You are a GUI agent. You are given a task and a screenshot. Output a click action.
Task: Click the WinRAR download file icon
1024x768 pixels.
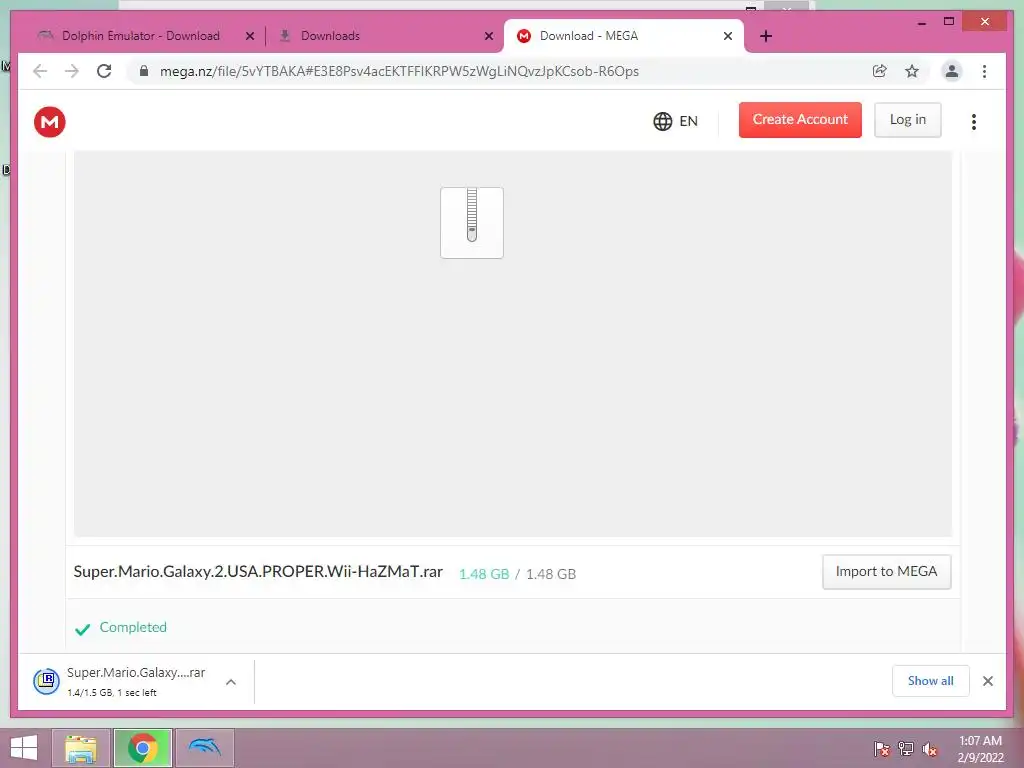[x=46, y=682]
